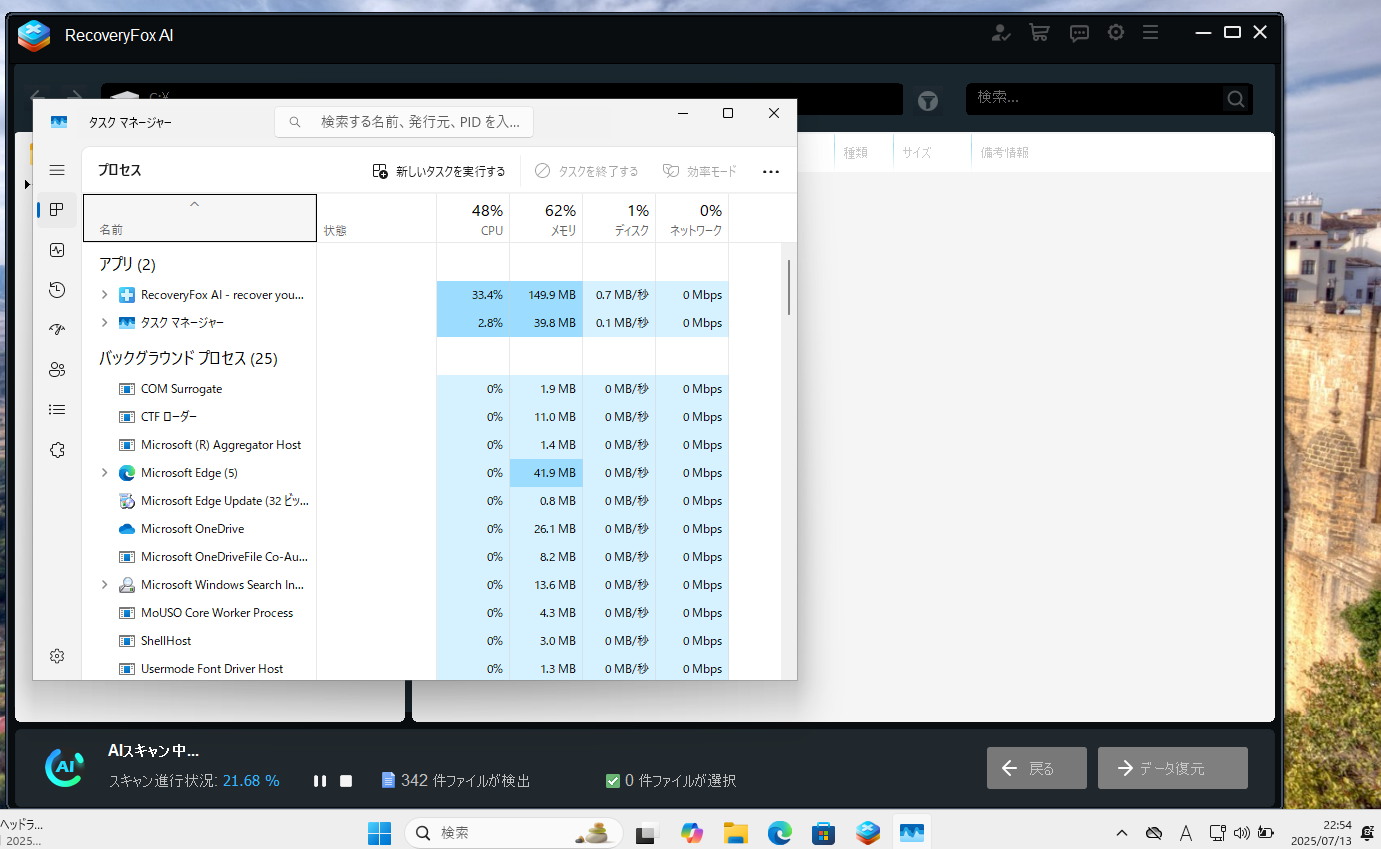Image resolution: width=1381 pixels, height=849 pixels.
Task: Click RecoveryFox search magnifier icon
Action: click(x=1236, y=99)
